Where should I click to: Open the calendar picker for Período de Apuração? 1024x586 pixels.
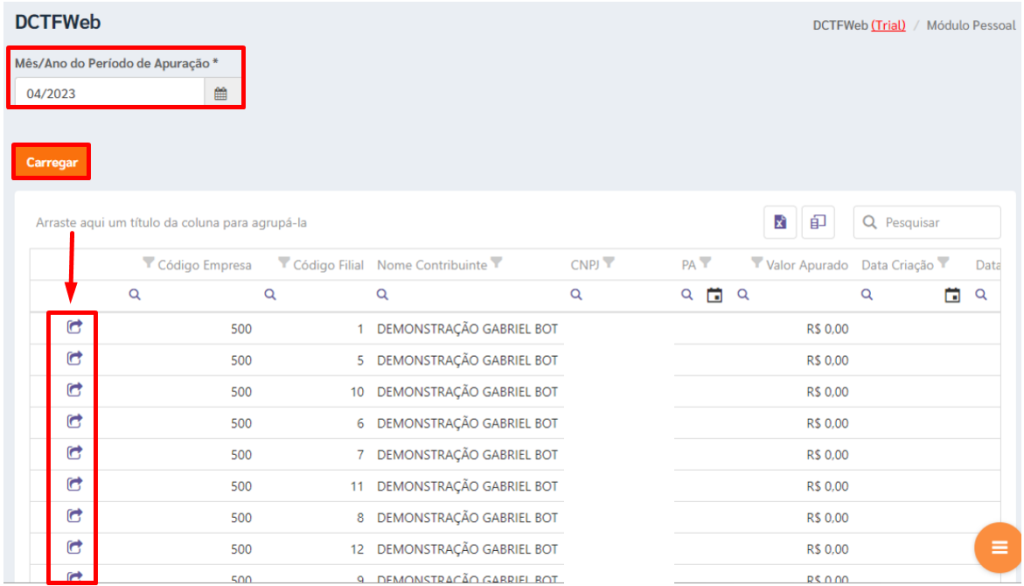[x=221, y=93]
